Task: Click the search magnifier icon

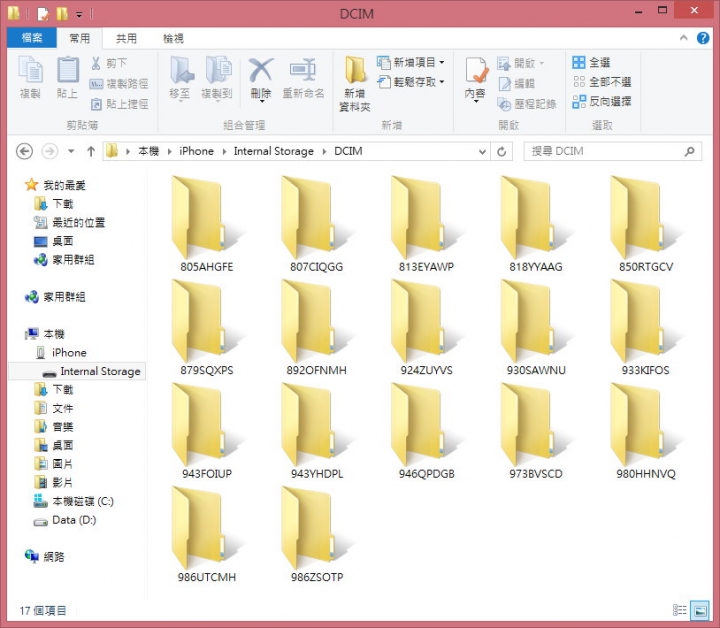Action: (690, 151)
